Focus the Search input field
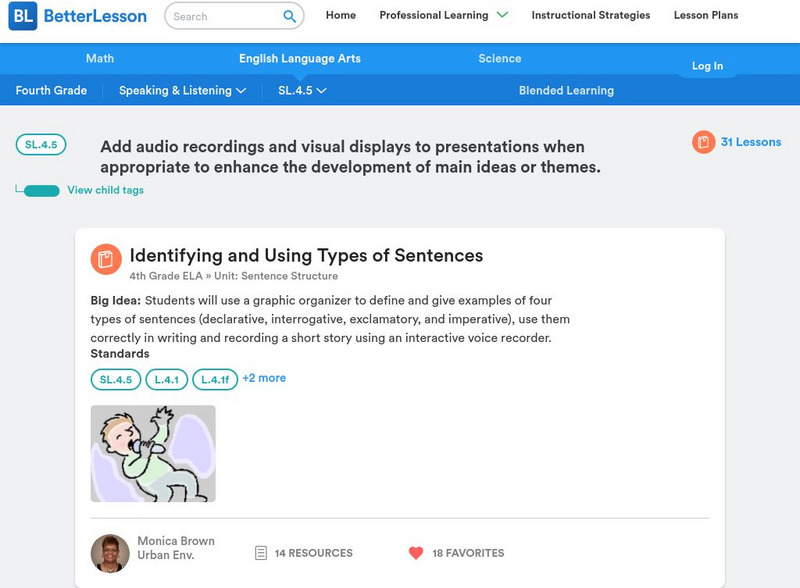This screenshot has height=588, width=800. coord(220,16)
